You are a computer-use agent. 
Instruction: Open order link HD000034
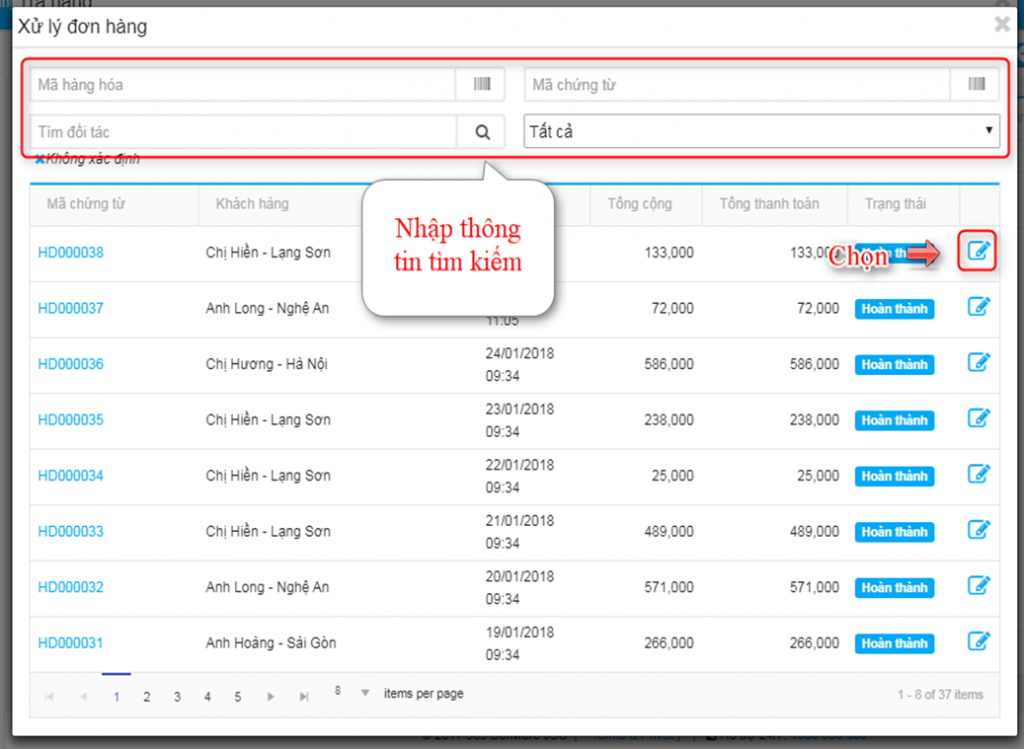71,475
